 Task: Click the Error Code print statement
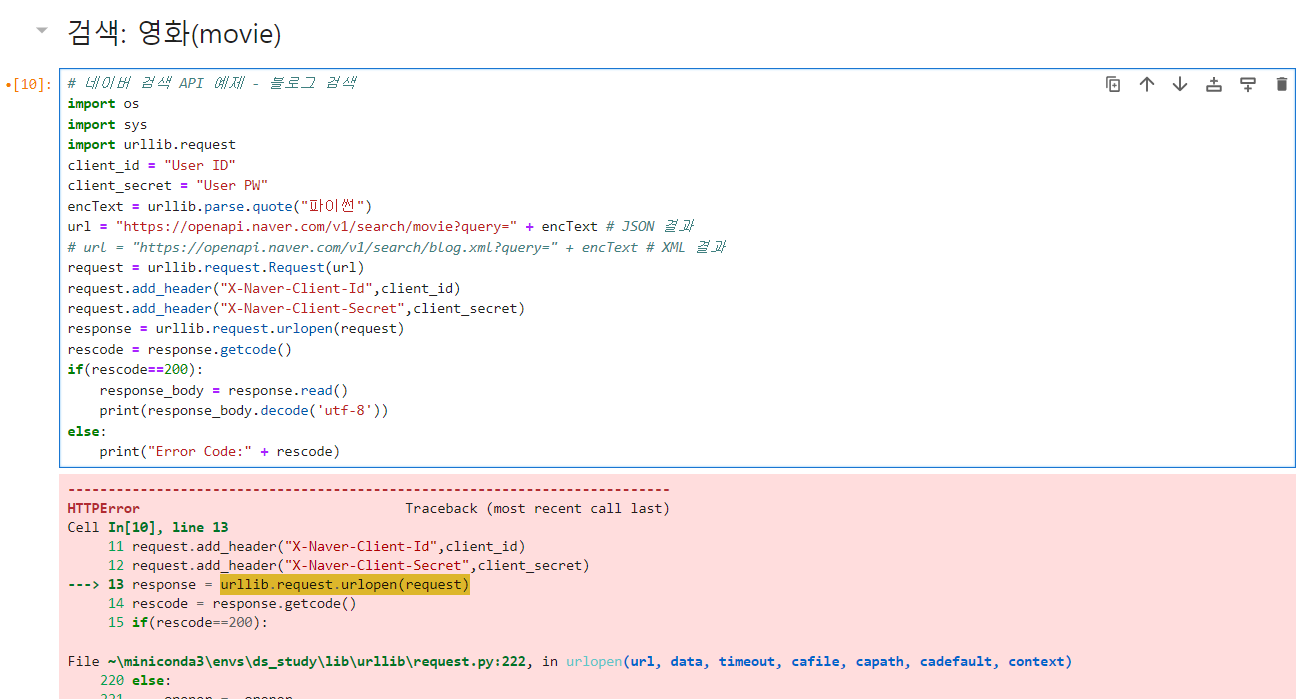(220, 451)
